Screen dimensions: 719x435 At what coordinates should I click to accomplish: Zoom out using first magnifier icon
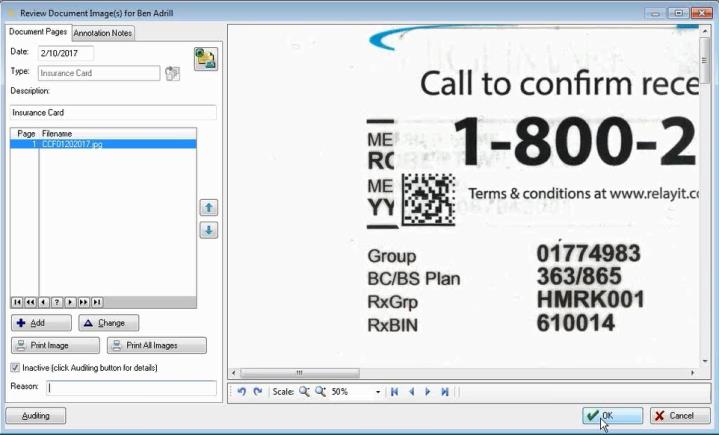point(304,392)
